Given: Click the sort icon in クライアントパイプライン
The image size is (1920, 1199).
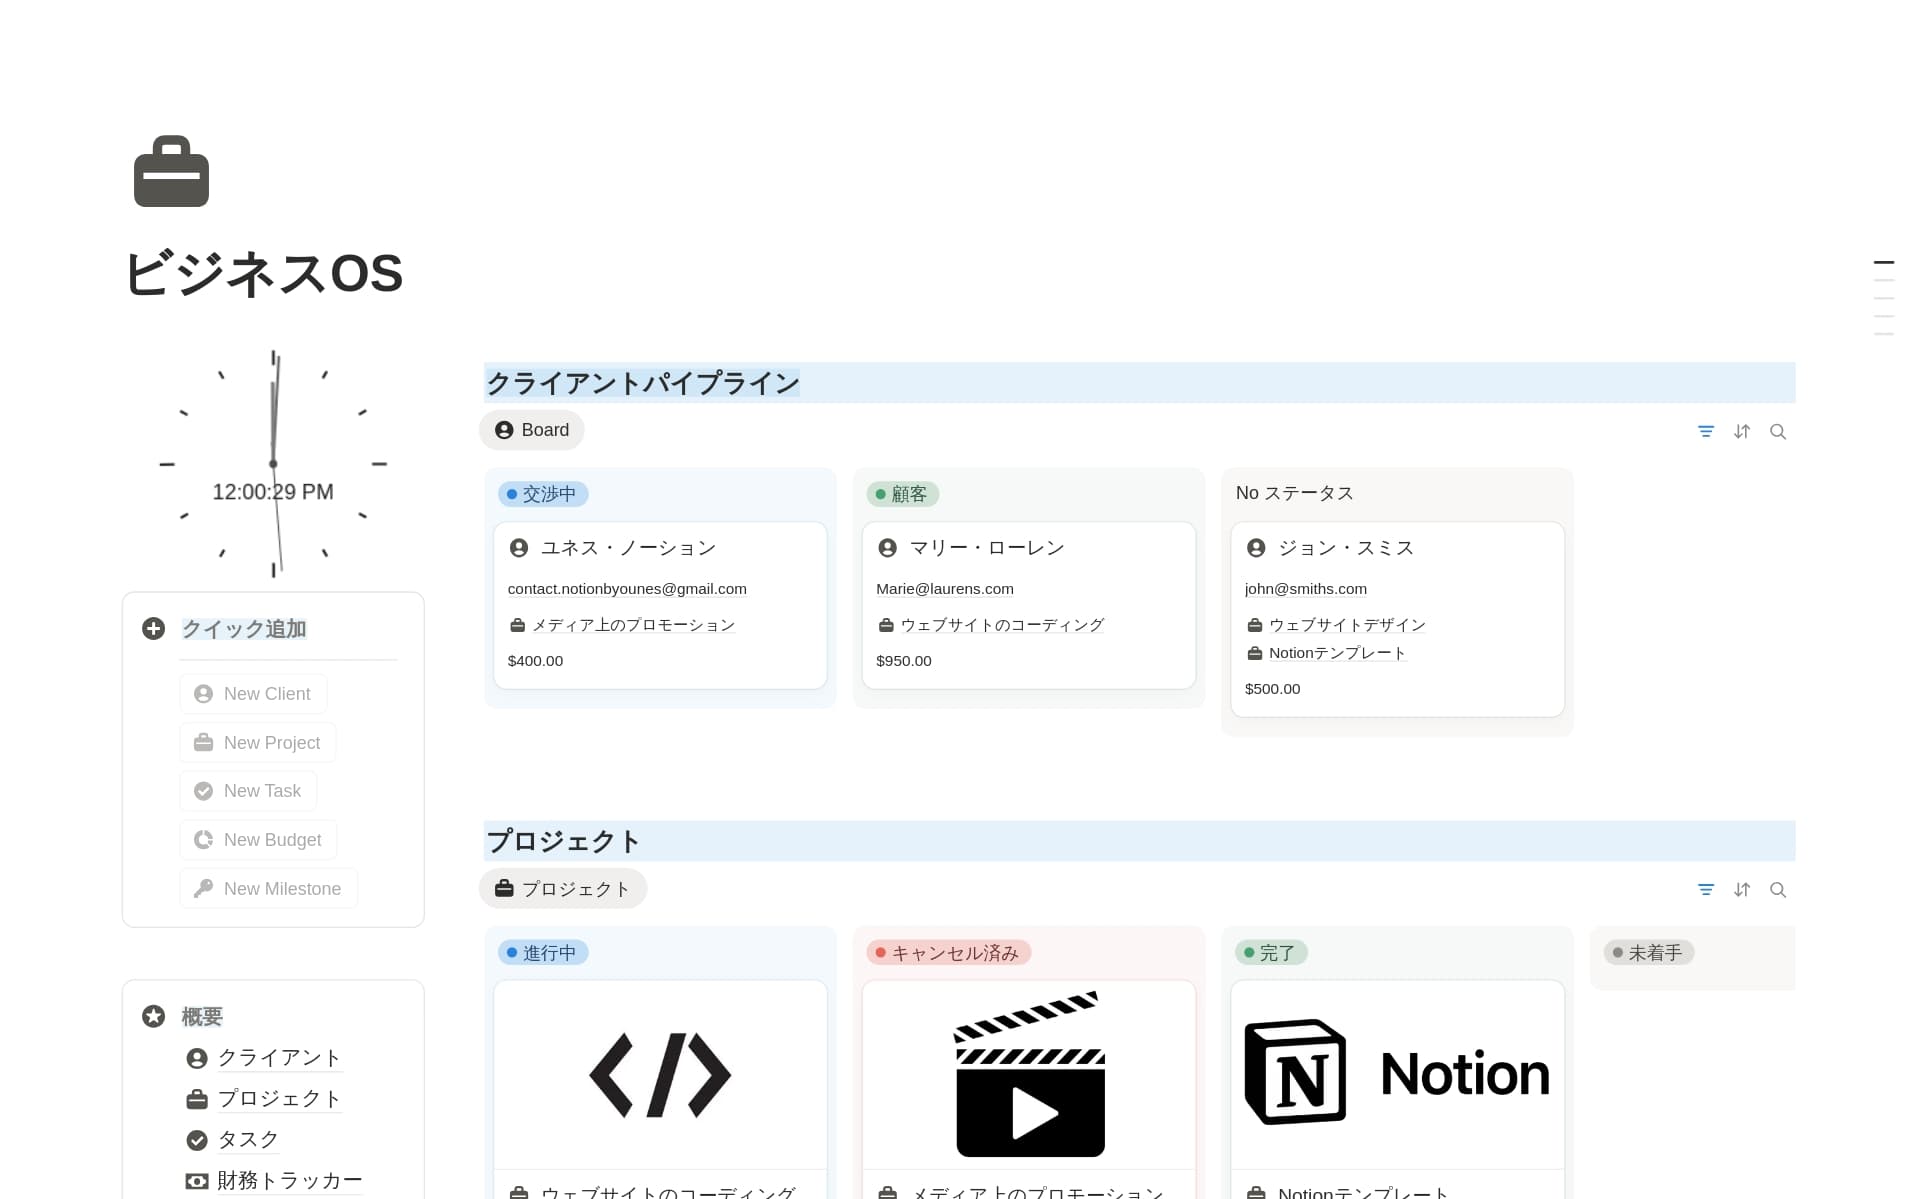Looking at the screenshot, I should tap(1742, 432).
